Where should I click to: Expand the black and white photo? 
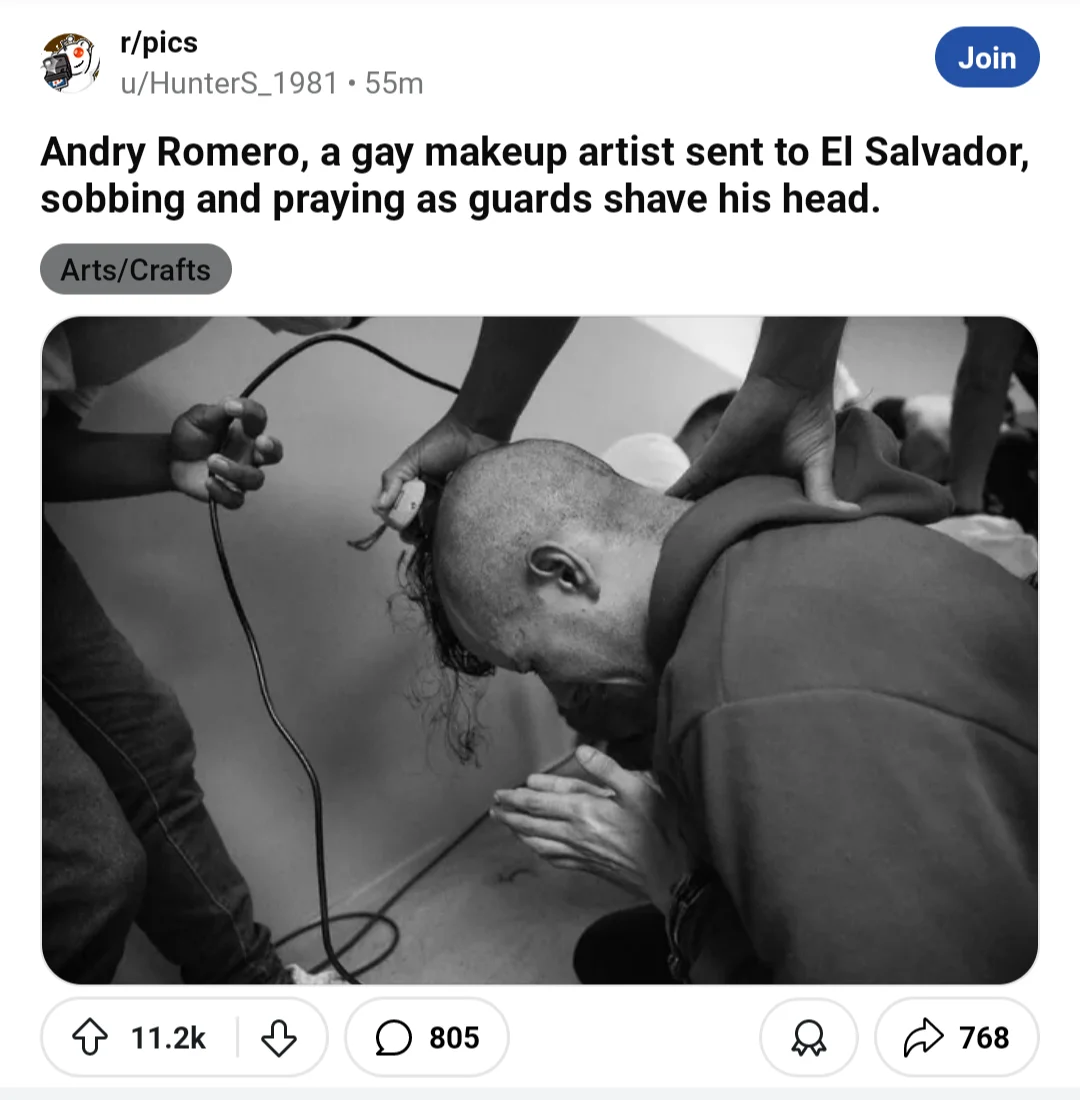click(540, 650)
